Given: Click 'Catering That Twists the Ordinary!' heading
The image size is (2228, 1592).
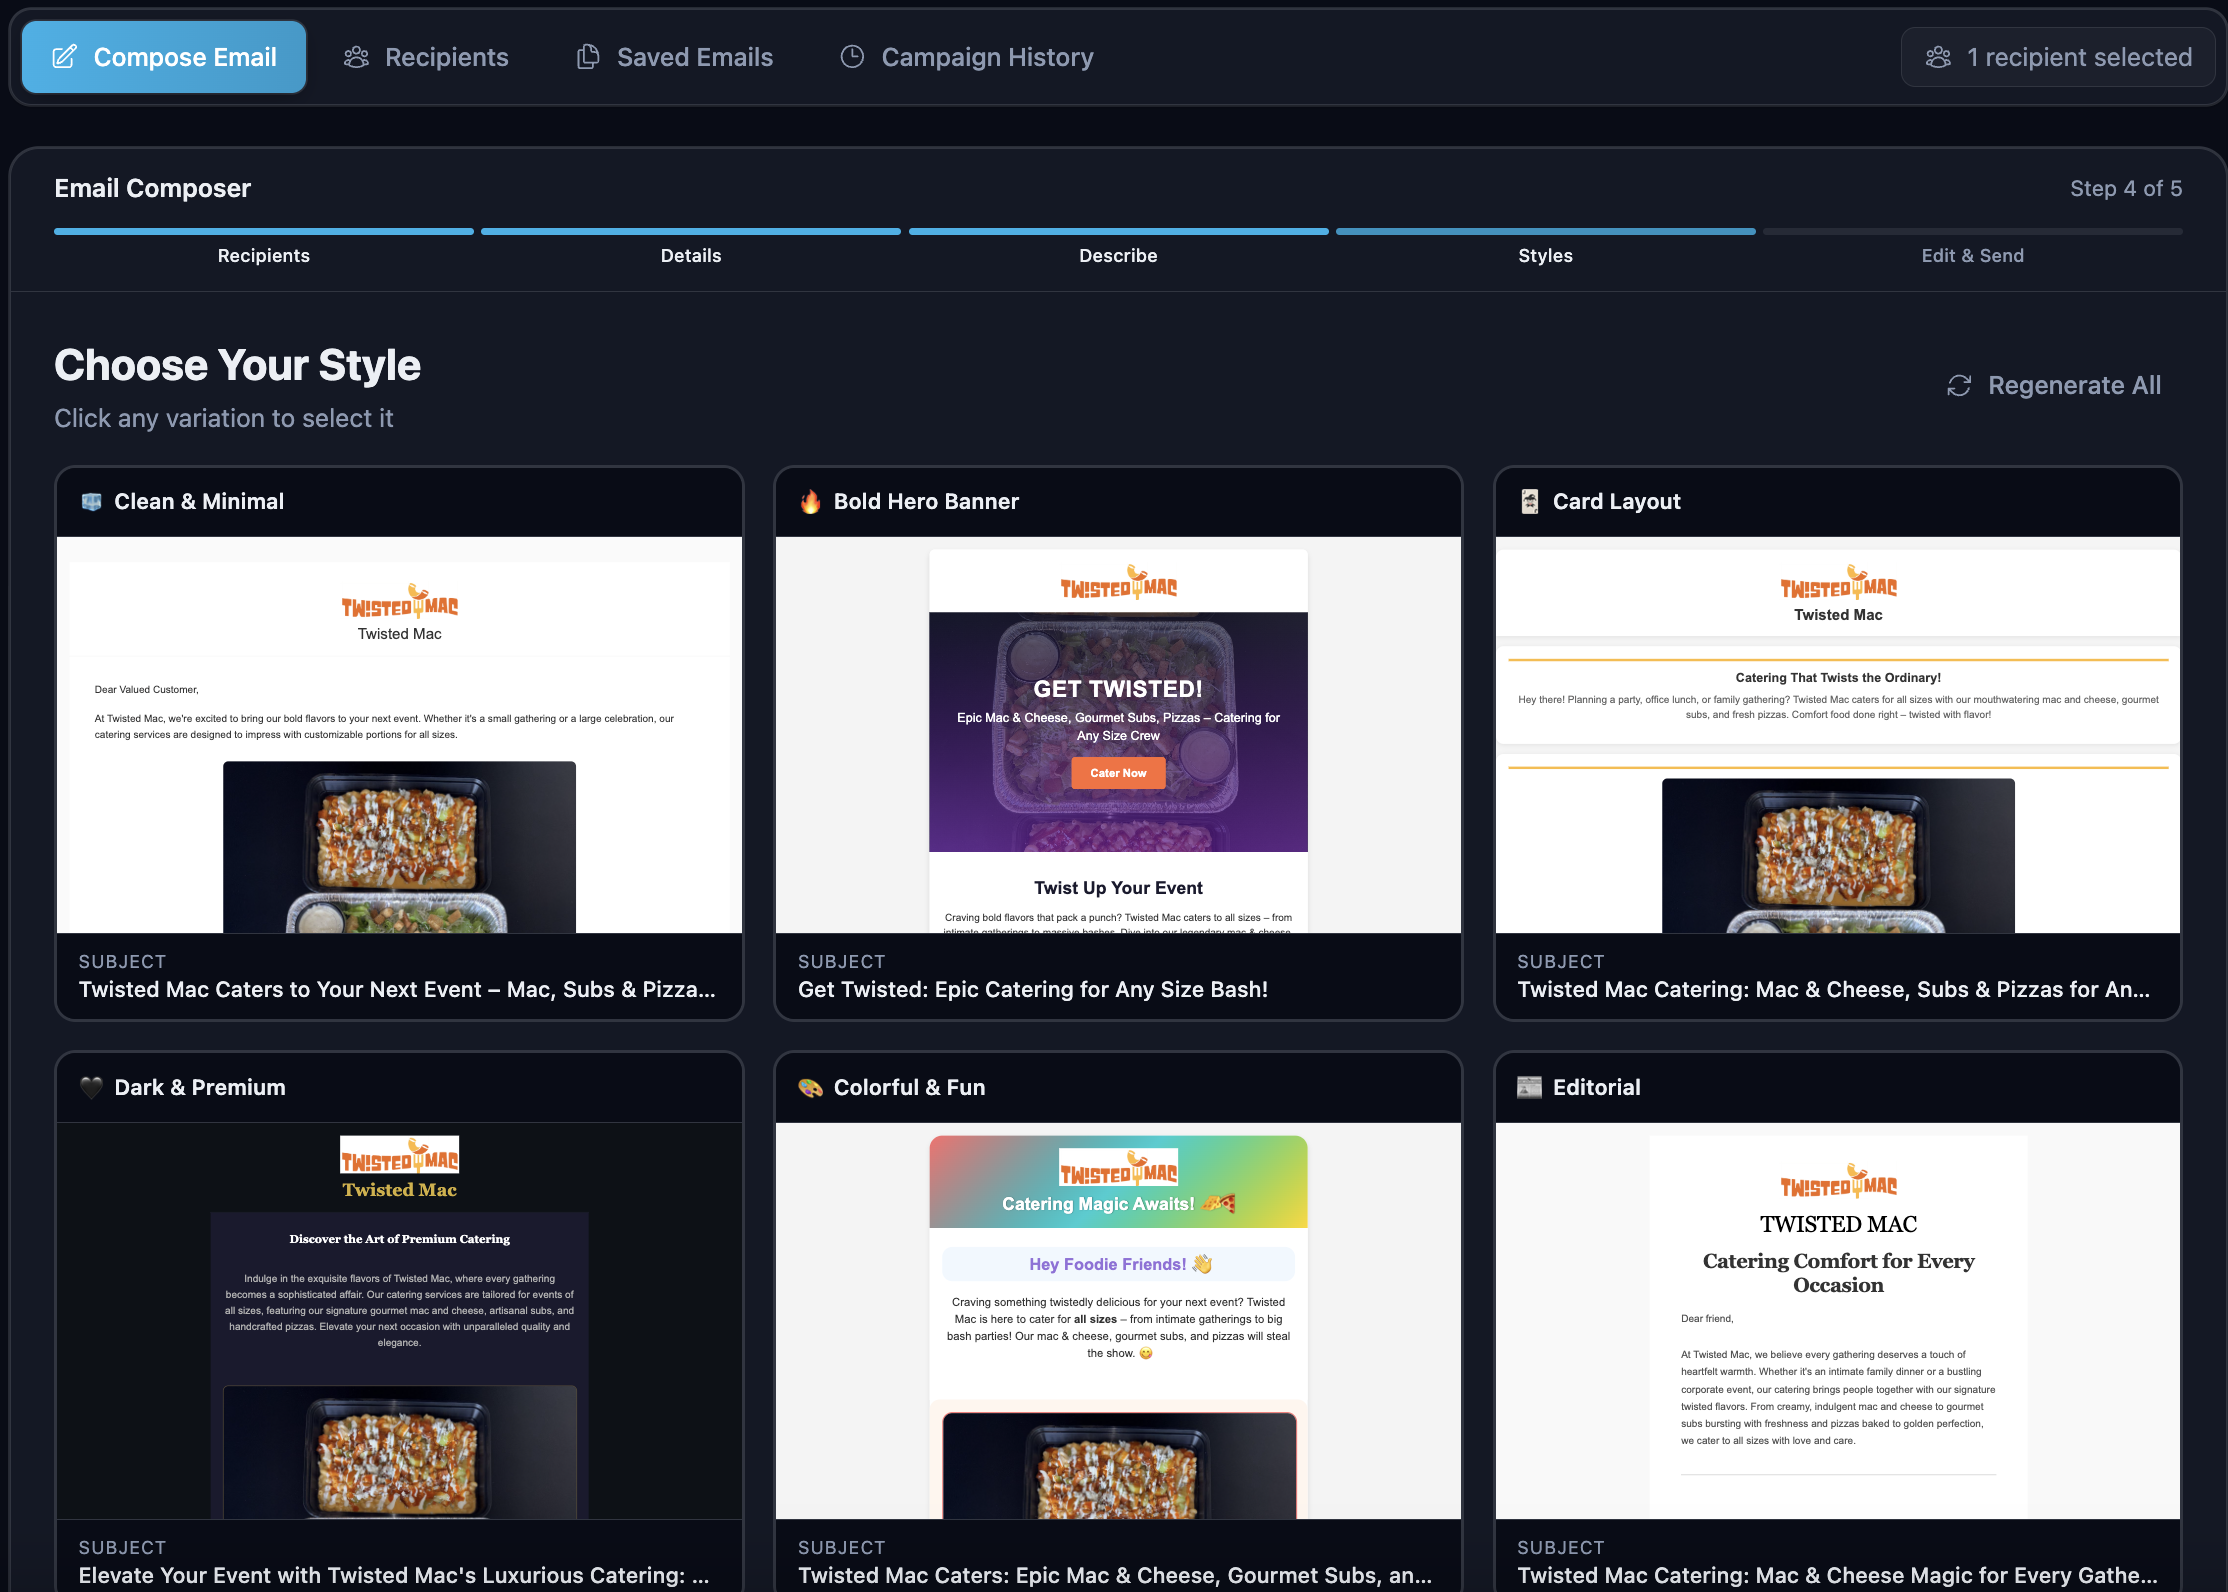Looking at the screenshot, I should coord(1838,677).
